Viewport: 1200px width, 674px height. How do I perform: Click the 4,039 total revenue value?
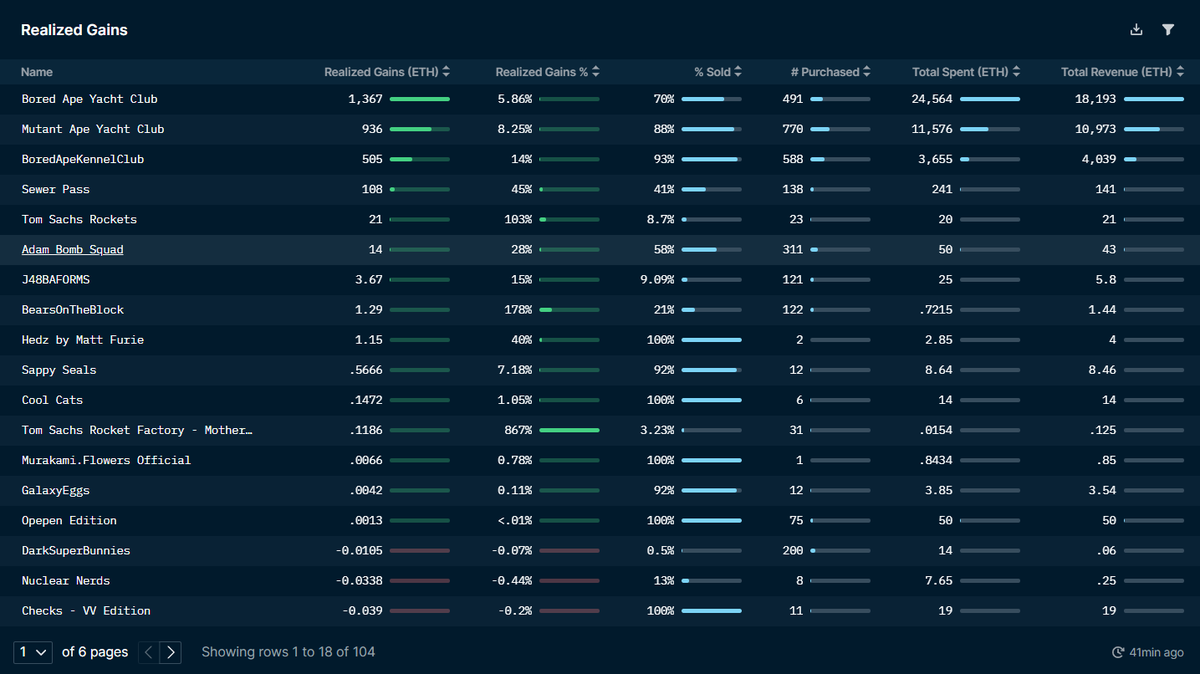coord(1099,159)
